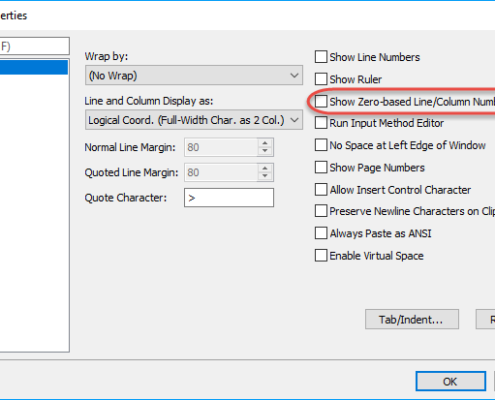Enable Allow Insert Control Character
Screen dimensions: 495x400
point(321,189)
